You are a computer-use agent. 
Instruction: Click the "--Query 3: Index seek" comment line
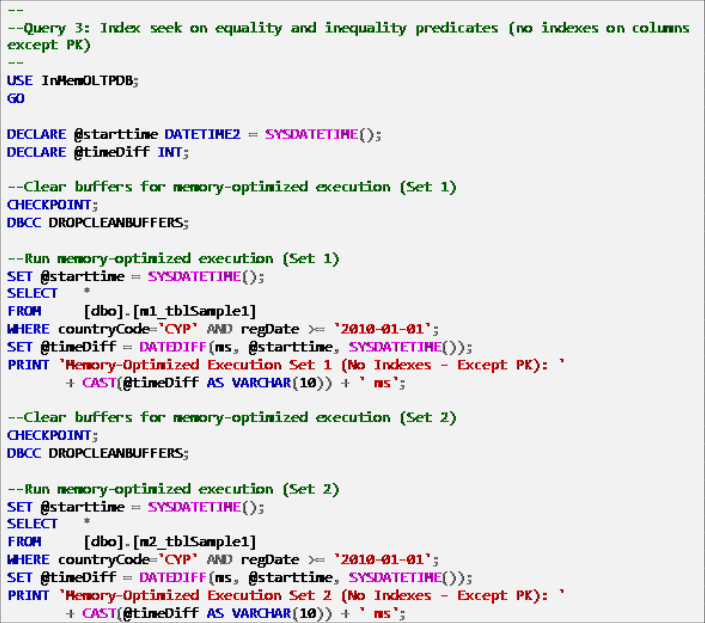click(348, 28)
